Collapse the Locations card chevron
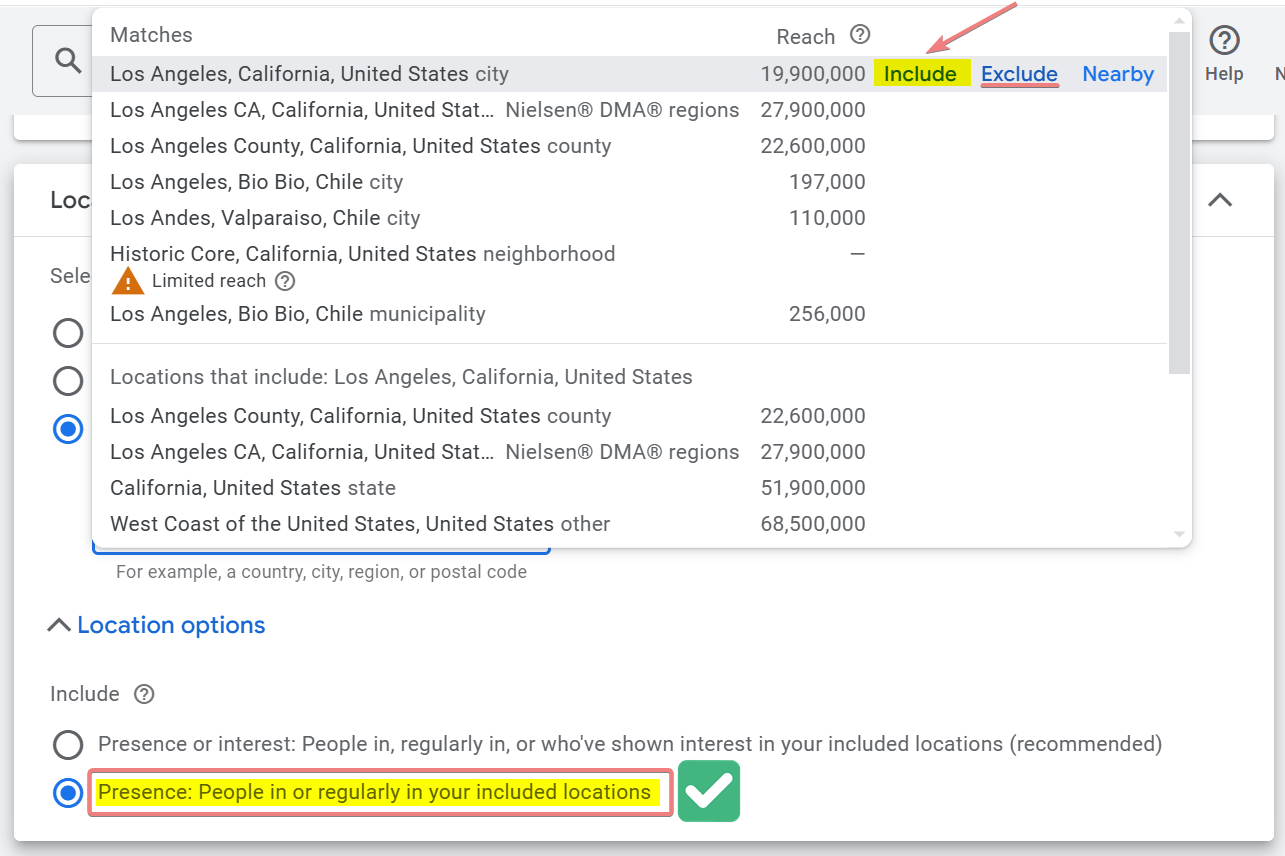Image resolution: width=1285 pixels, height=856 pixels. coord(1219,200)
